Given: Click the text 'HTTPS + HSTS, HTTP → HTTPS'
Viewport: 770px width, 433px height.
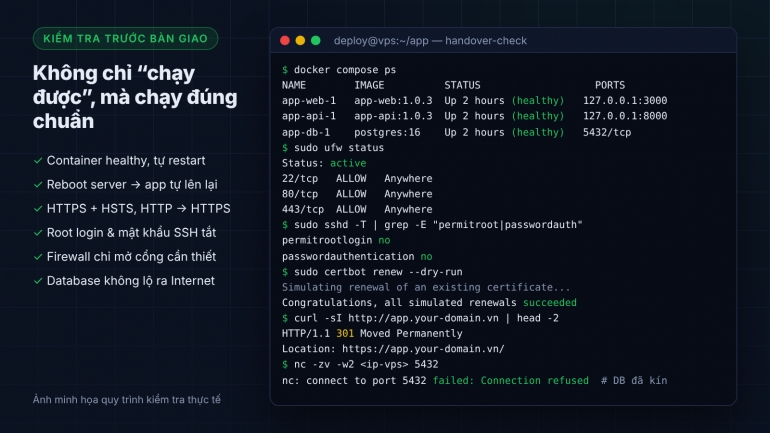Looking at the screenshot, I should click(138, 209).
